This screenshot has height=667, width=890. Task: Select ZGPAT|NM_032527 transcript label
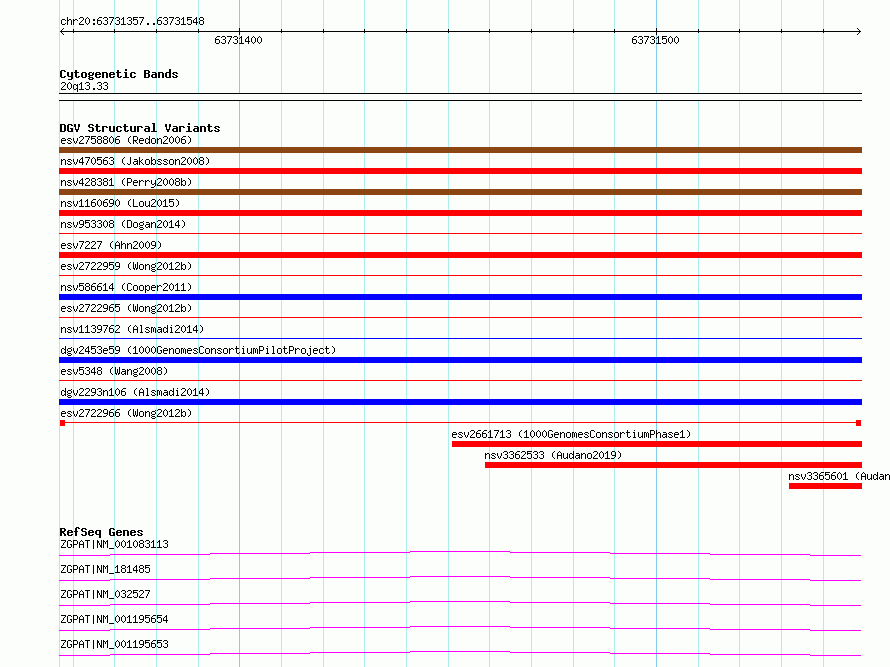click(x=105, y=594)
